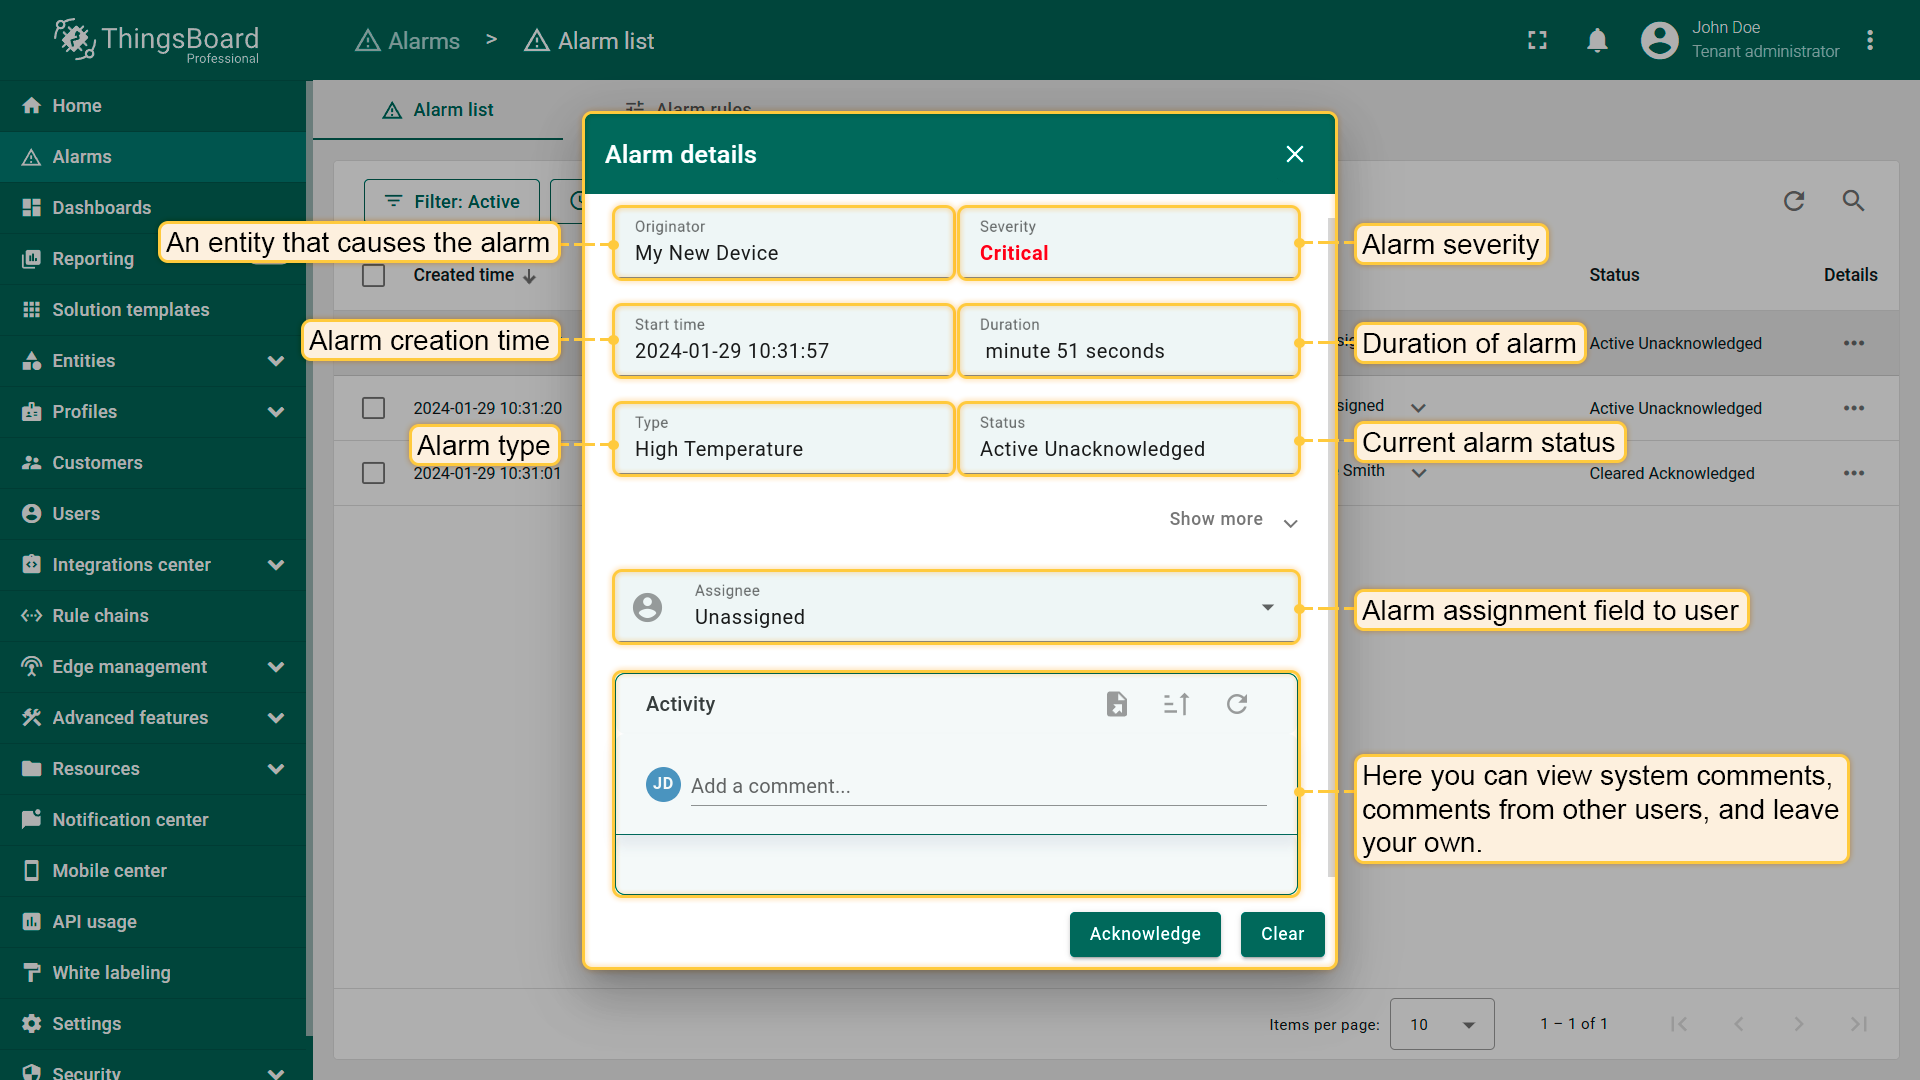This screenshot has height=1080, width=1920.
Task: Close the Alarm details dialog
Action: point(1294,154)
